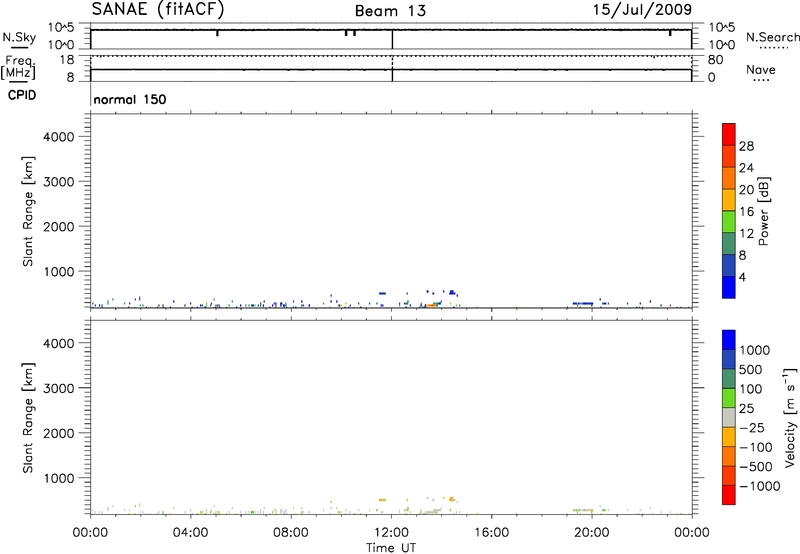Click the 'Power [dB]' colorbar title
Viewport: 800px width, 554px height.
[764, 211]
